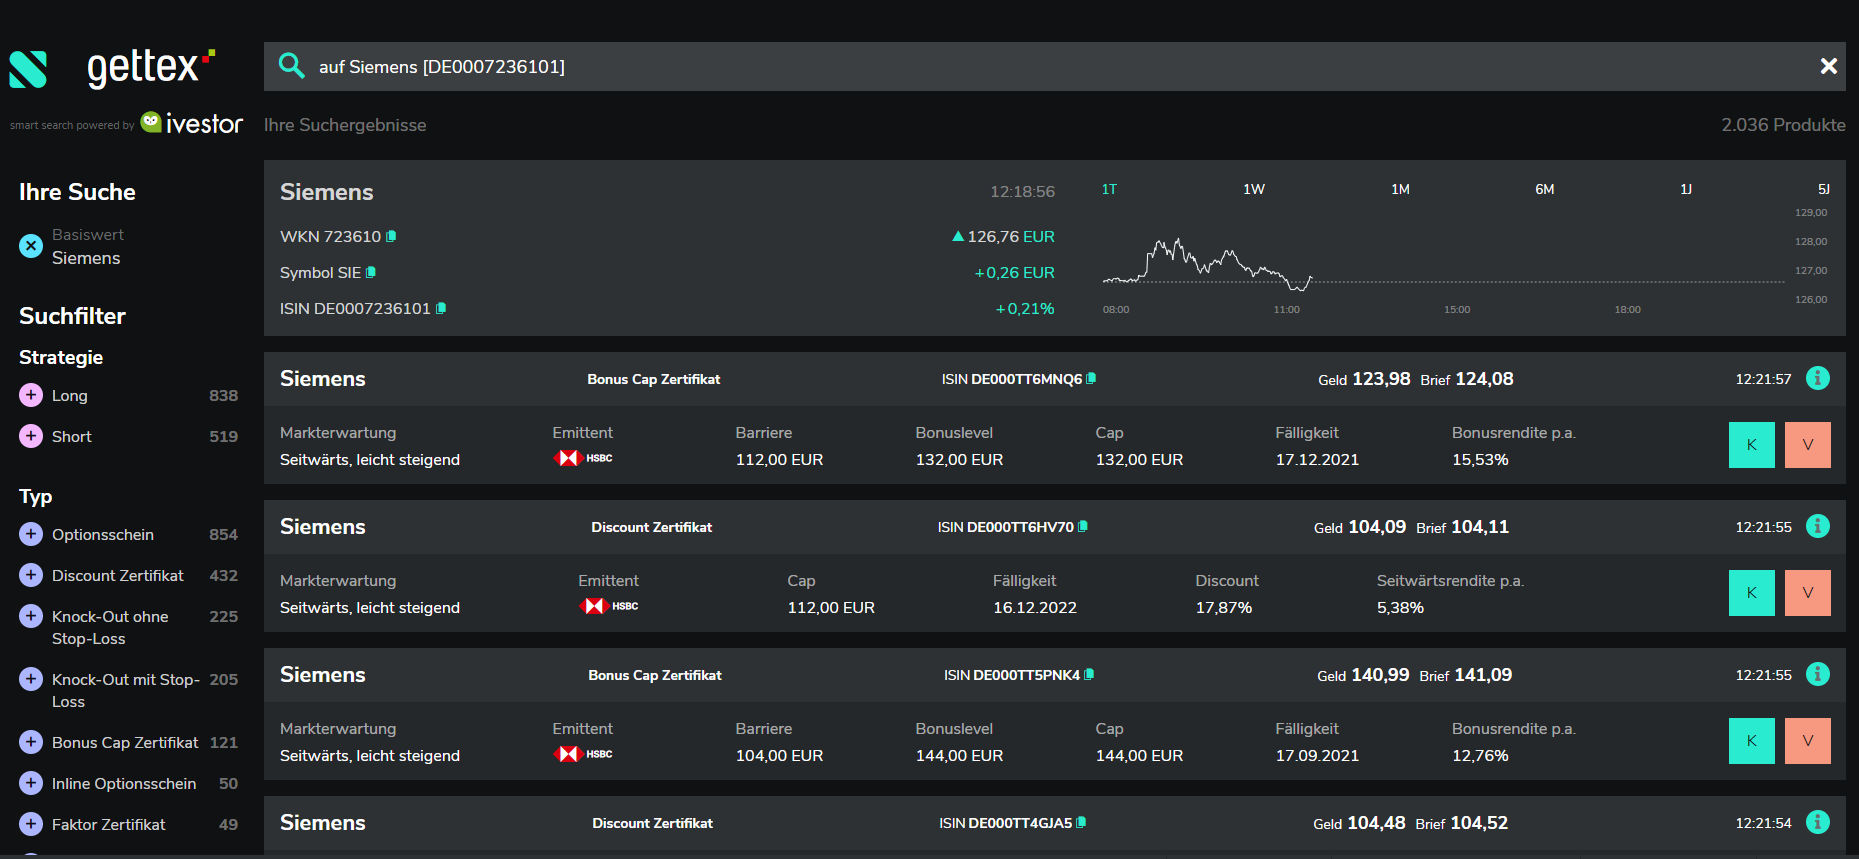Click V sell button for DE000TT5PNK4
This screenshot has width=1859, height=859.
1807,741
